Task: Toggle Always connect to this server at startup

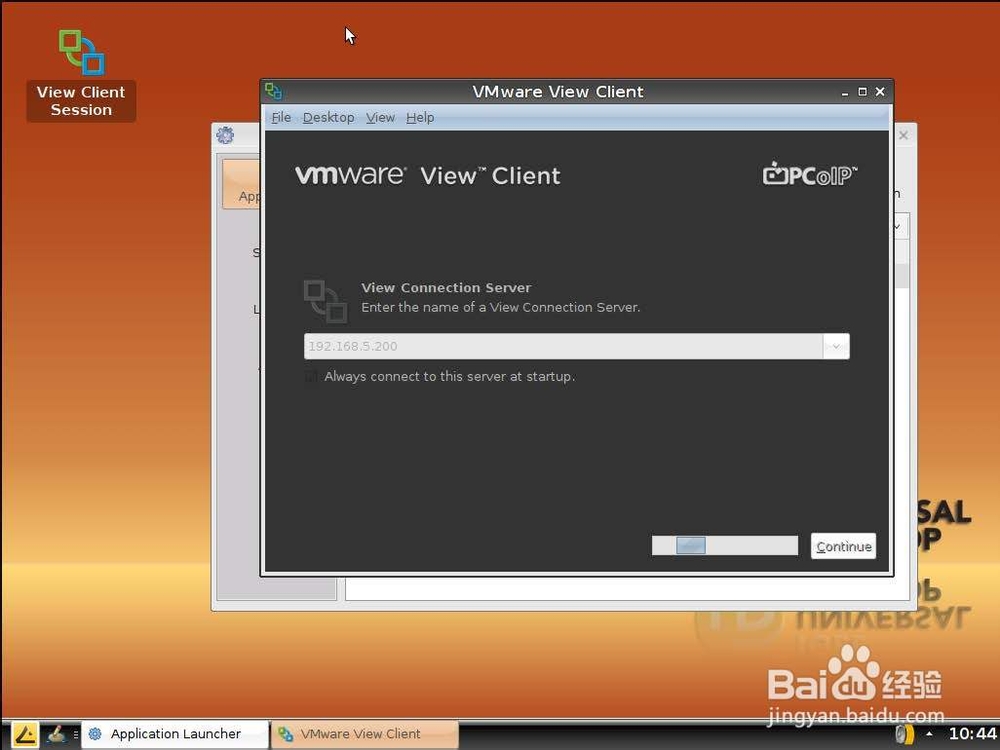Action: coord(311,376)
